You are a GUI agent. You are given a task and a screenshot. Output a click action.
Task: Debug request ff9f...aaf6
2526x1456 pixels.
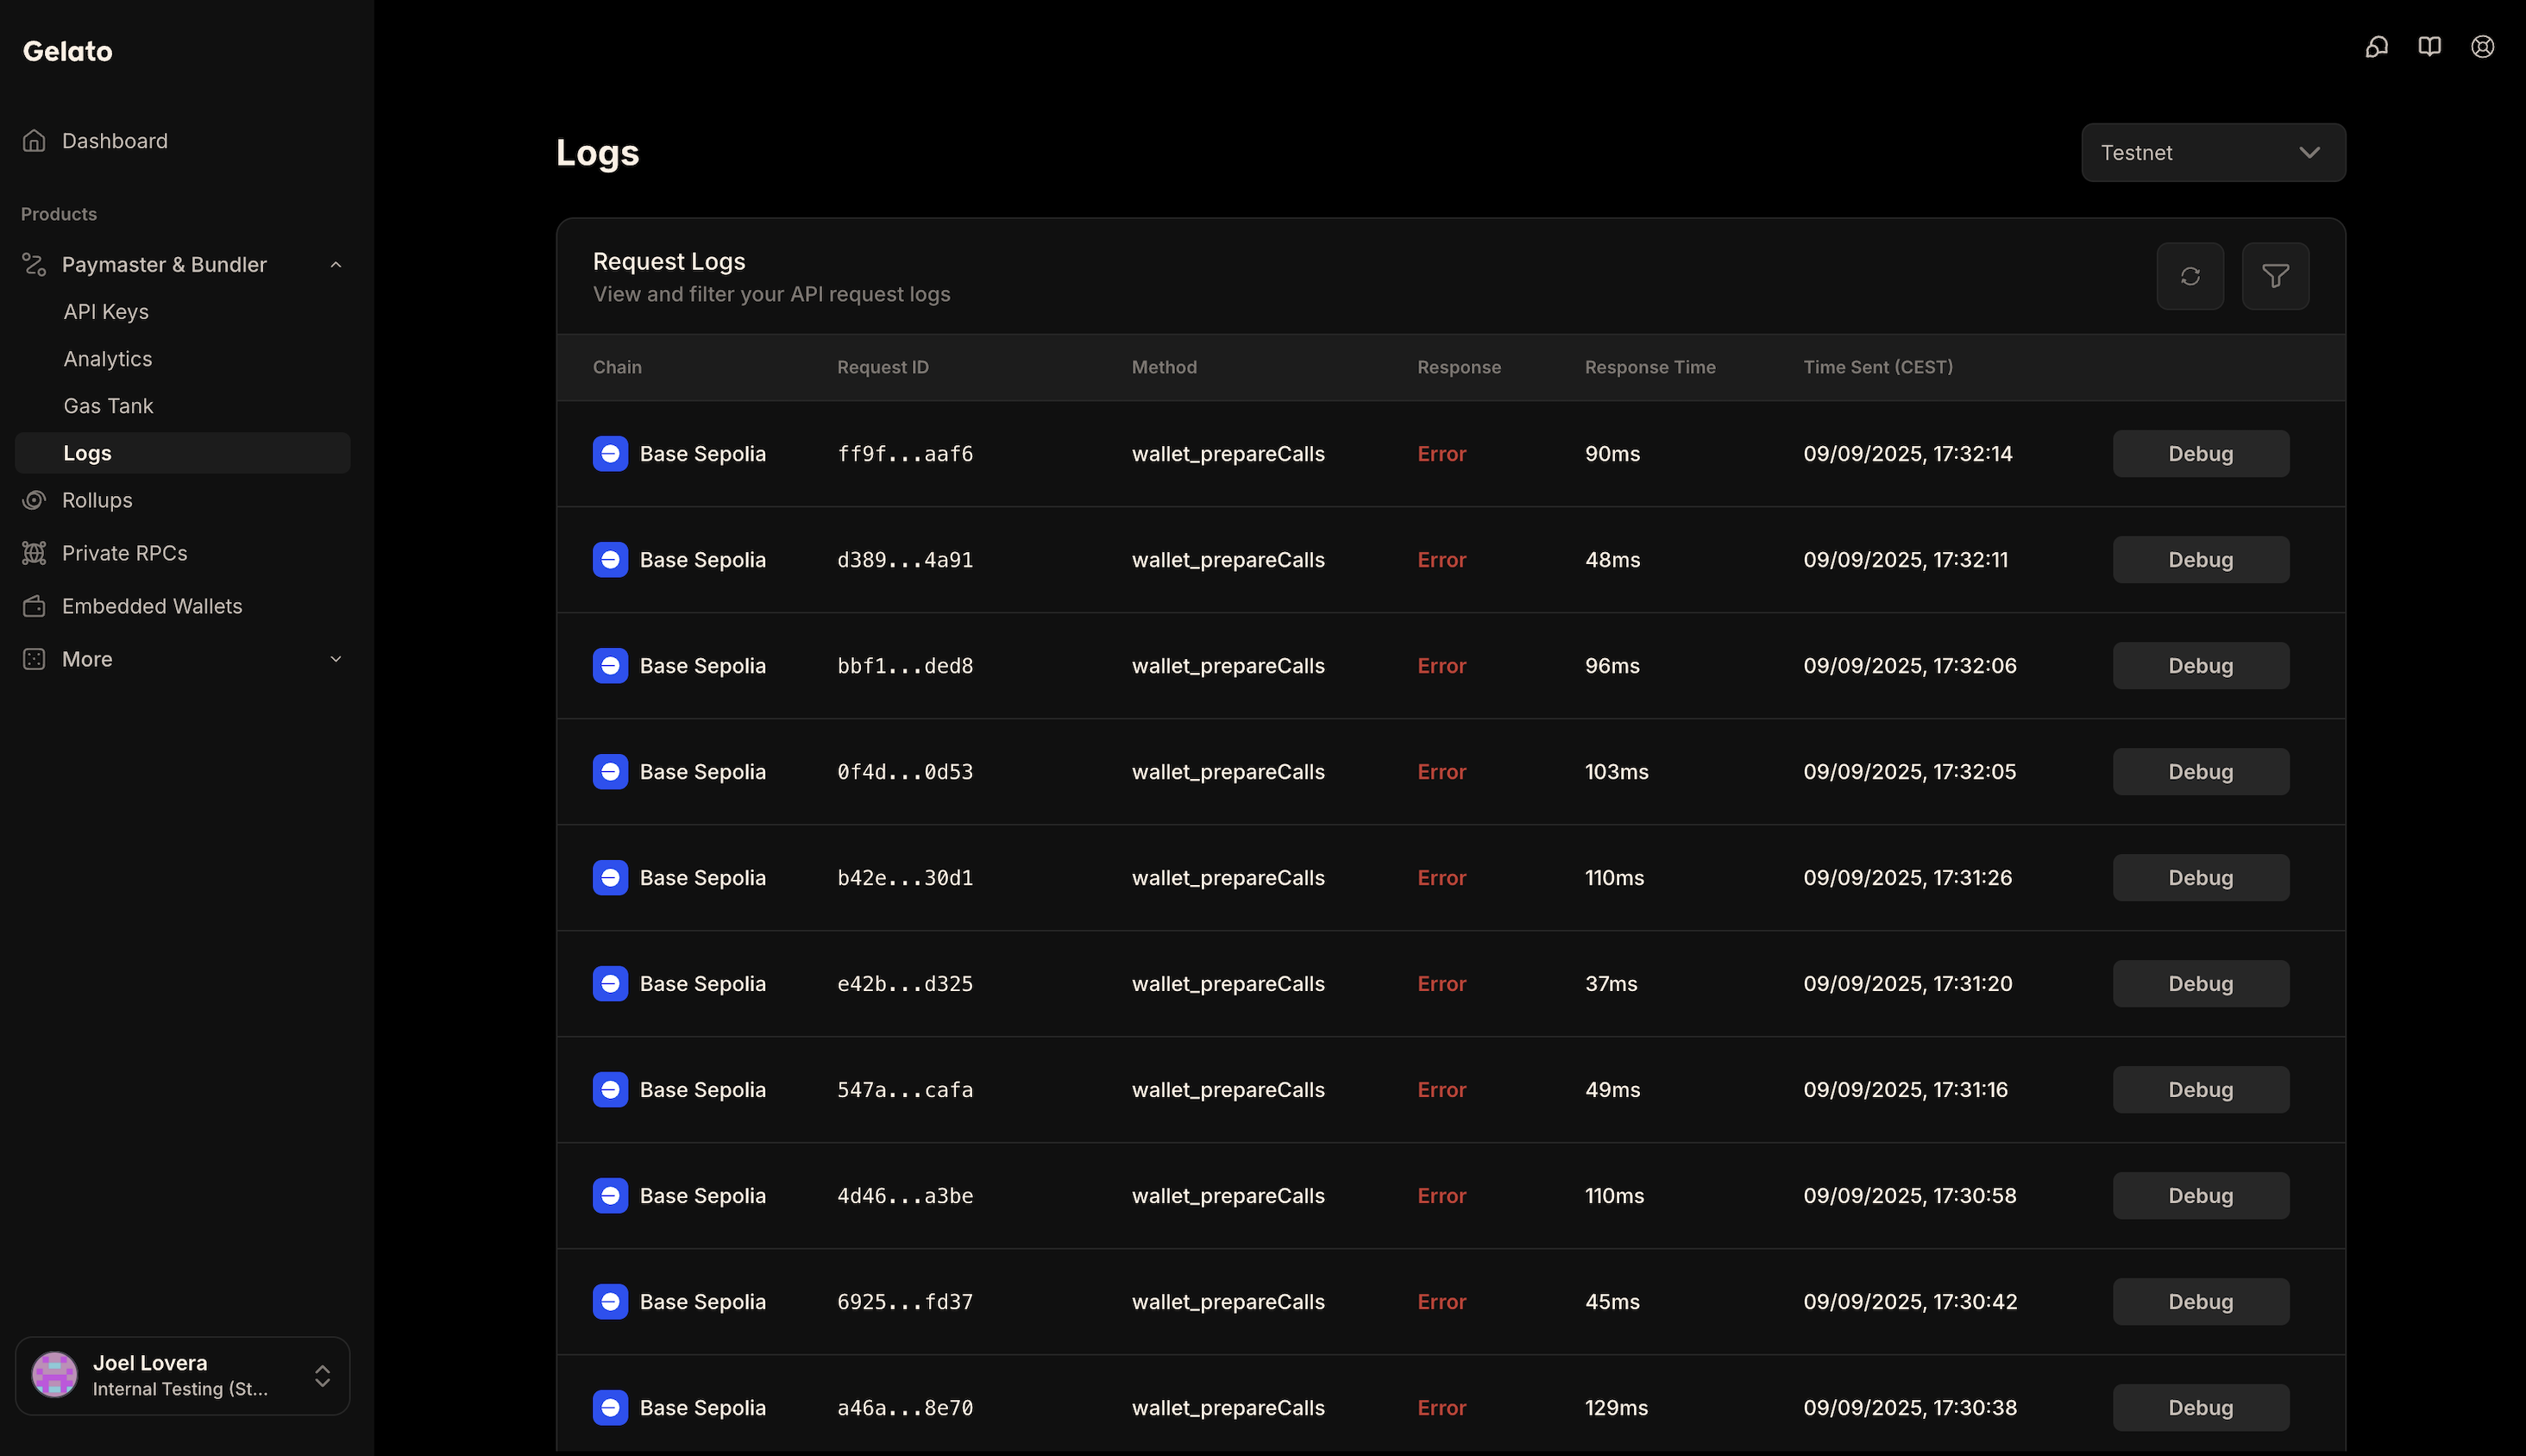point(2200,454)
